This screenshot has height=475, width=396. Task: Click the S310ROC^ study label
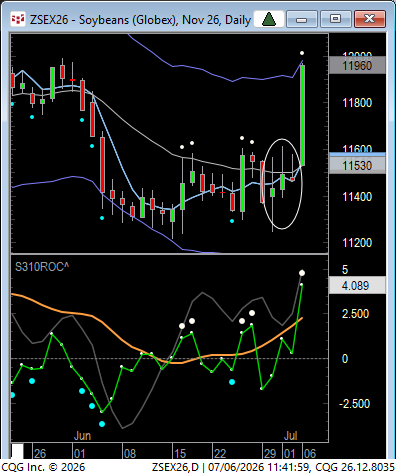42,267
